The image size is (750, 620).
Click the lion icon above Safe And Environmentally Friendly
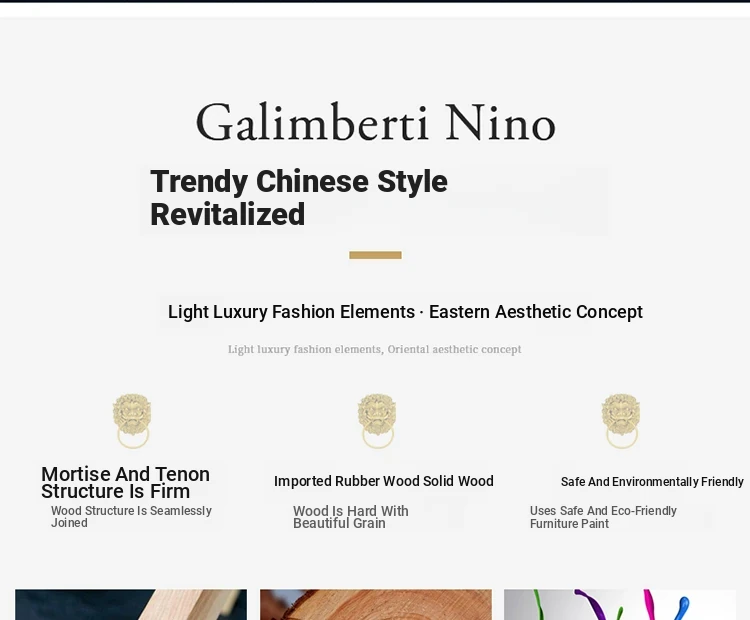tap(621, 421)
